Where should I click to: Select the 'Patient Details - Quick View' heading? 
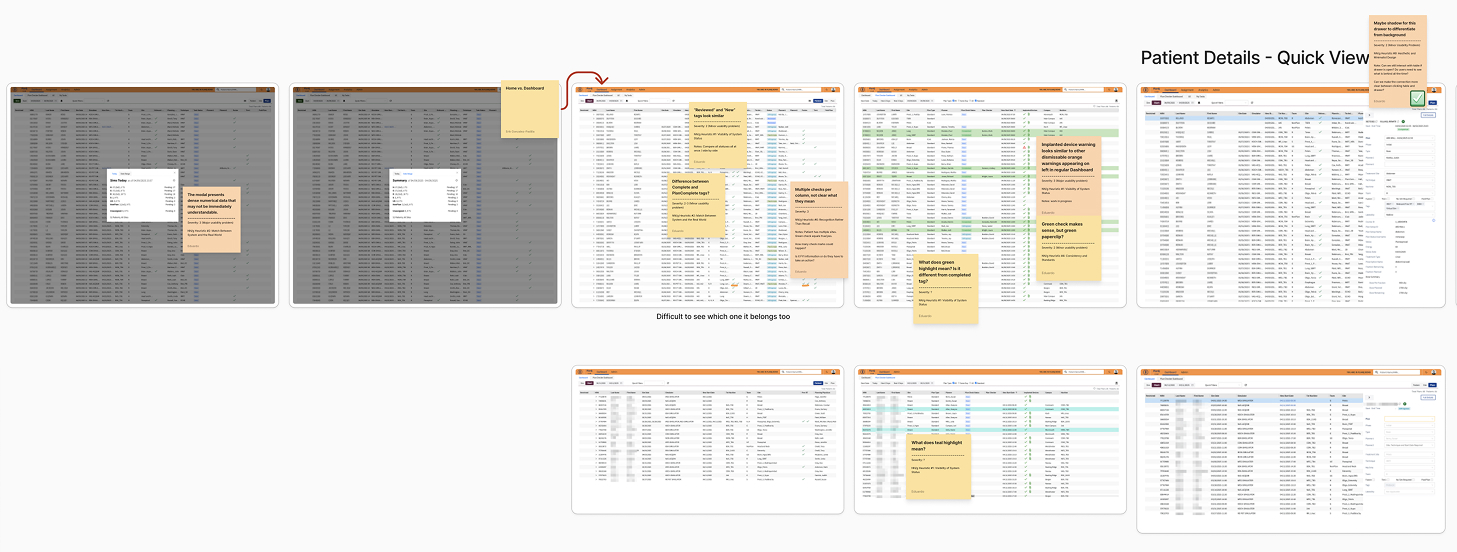1254,58
